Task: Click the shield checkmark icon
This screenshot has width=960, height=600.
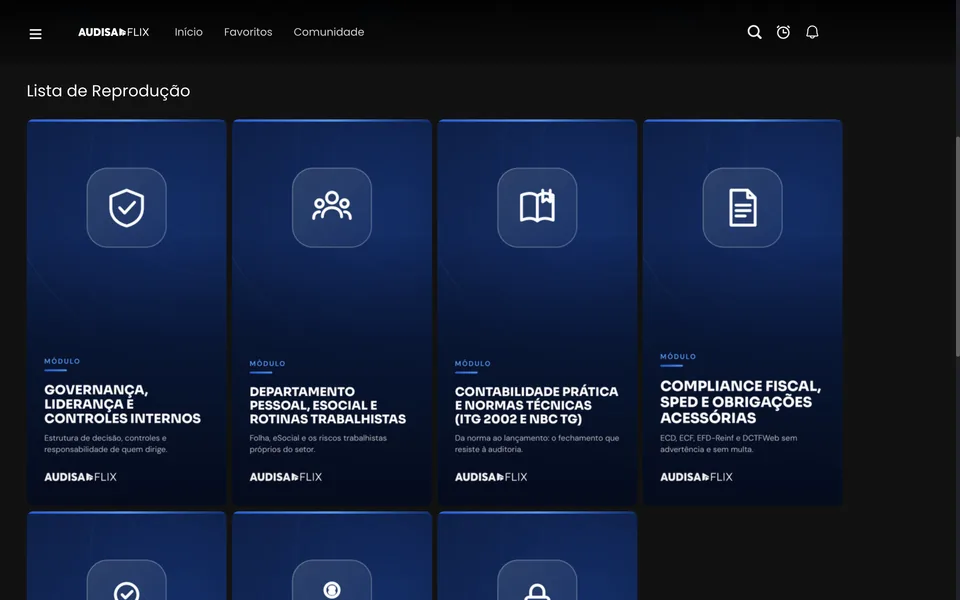Action: [127, 208]
